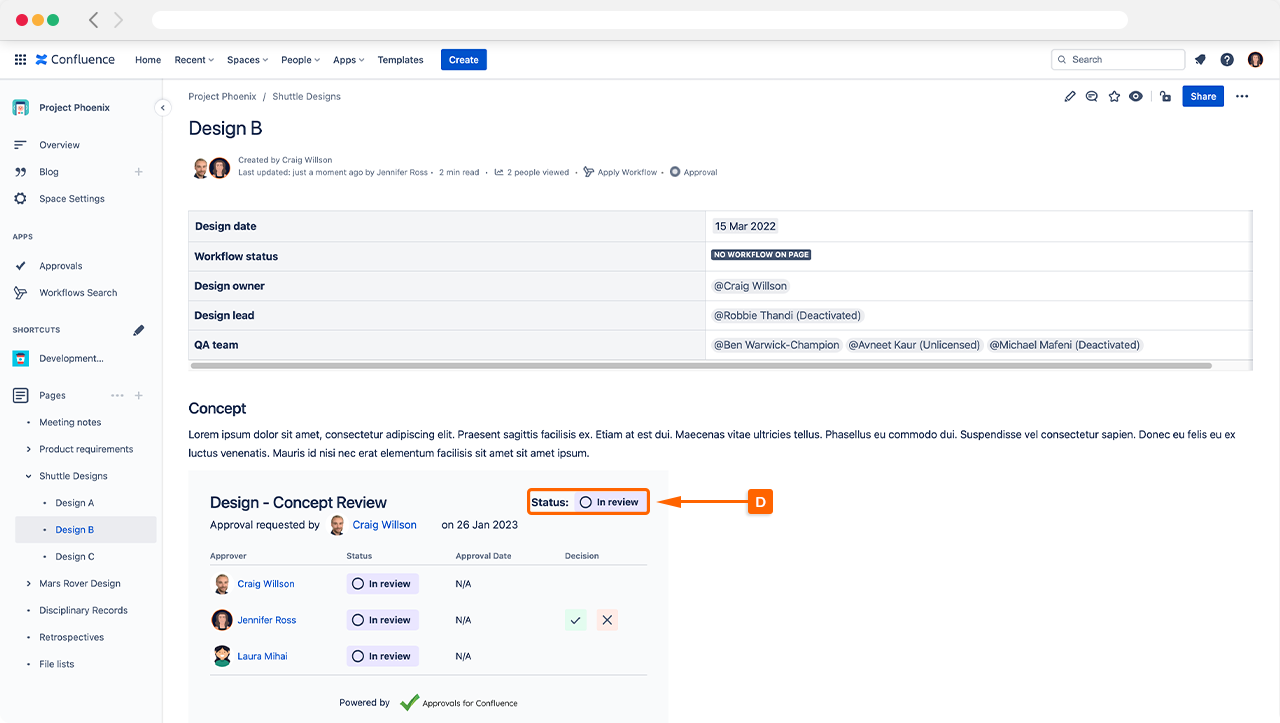Viewport: 1280px width, 723px height.
Task: Open the Templates menu item
Action: (400, 60)
